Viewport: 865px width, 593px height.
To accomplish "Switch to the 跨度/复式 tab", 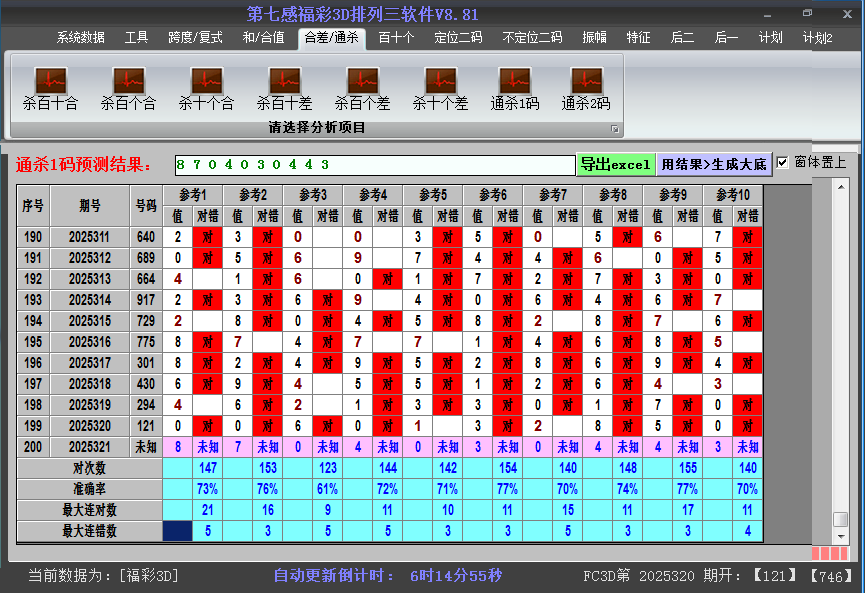I will 195,38.
